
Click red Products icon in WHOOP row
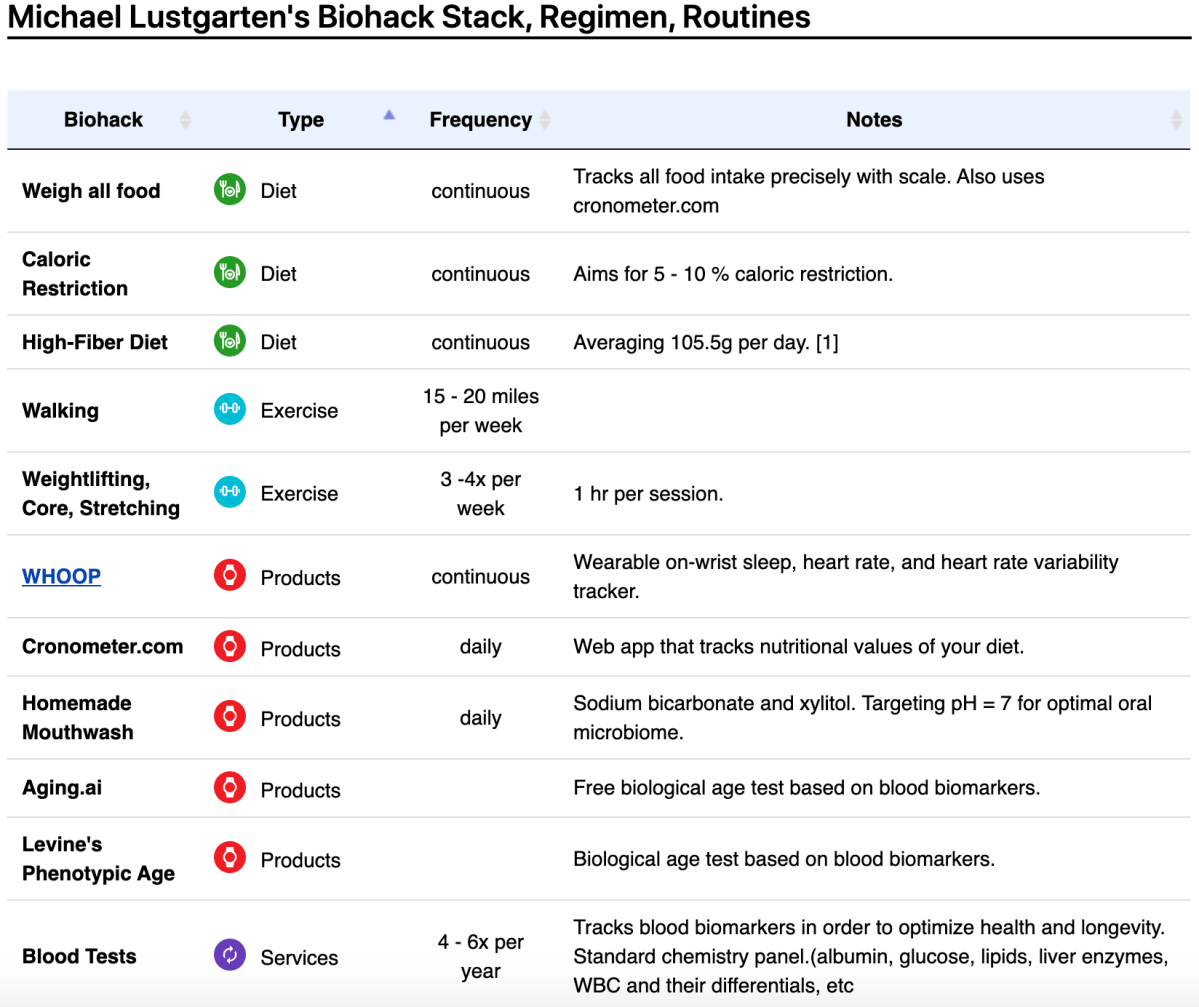coord(230,577)
